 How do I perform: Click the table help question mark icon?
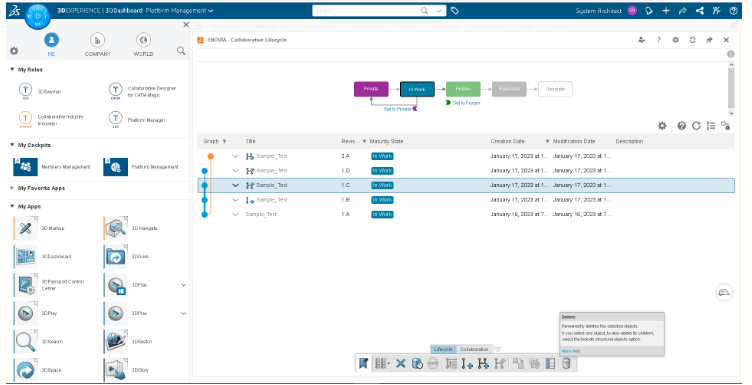[682, 126]
